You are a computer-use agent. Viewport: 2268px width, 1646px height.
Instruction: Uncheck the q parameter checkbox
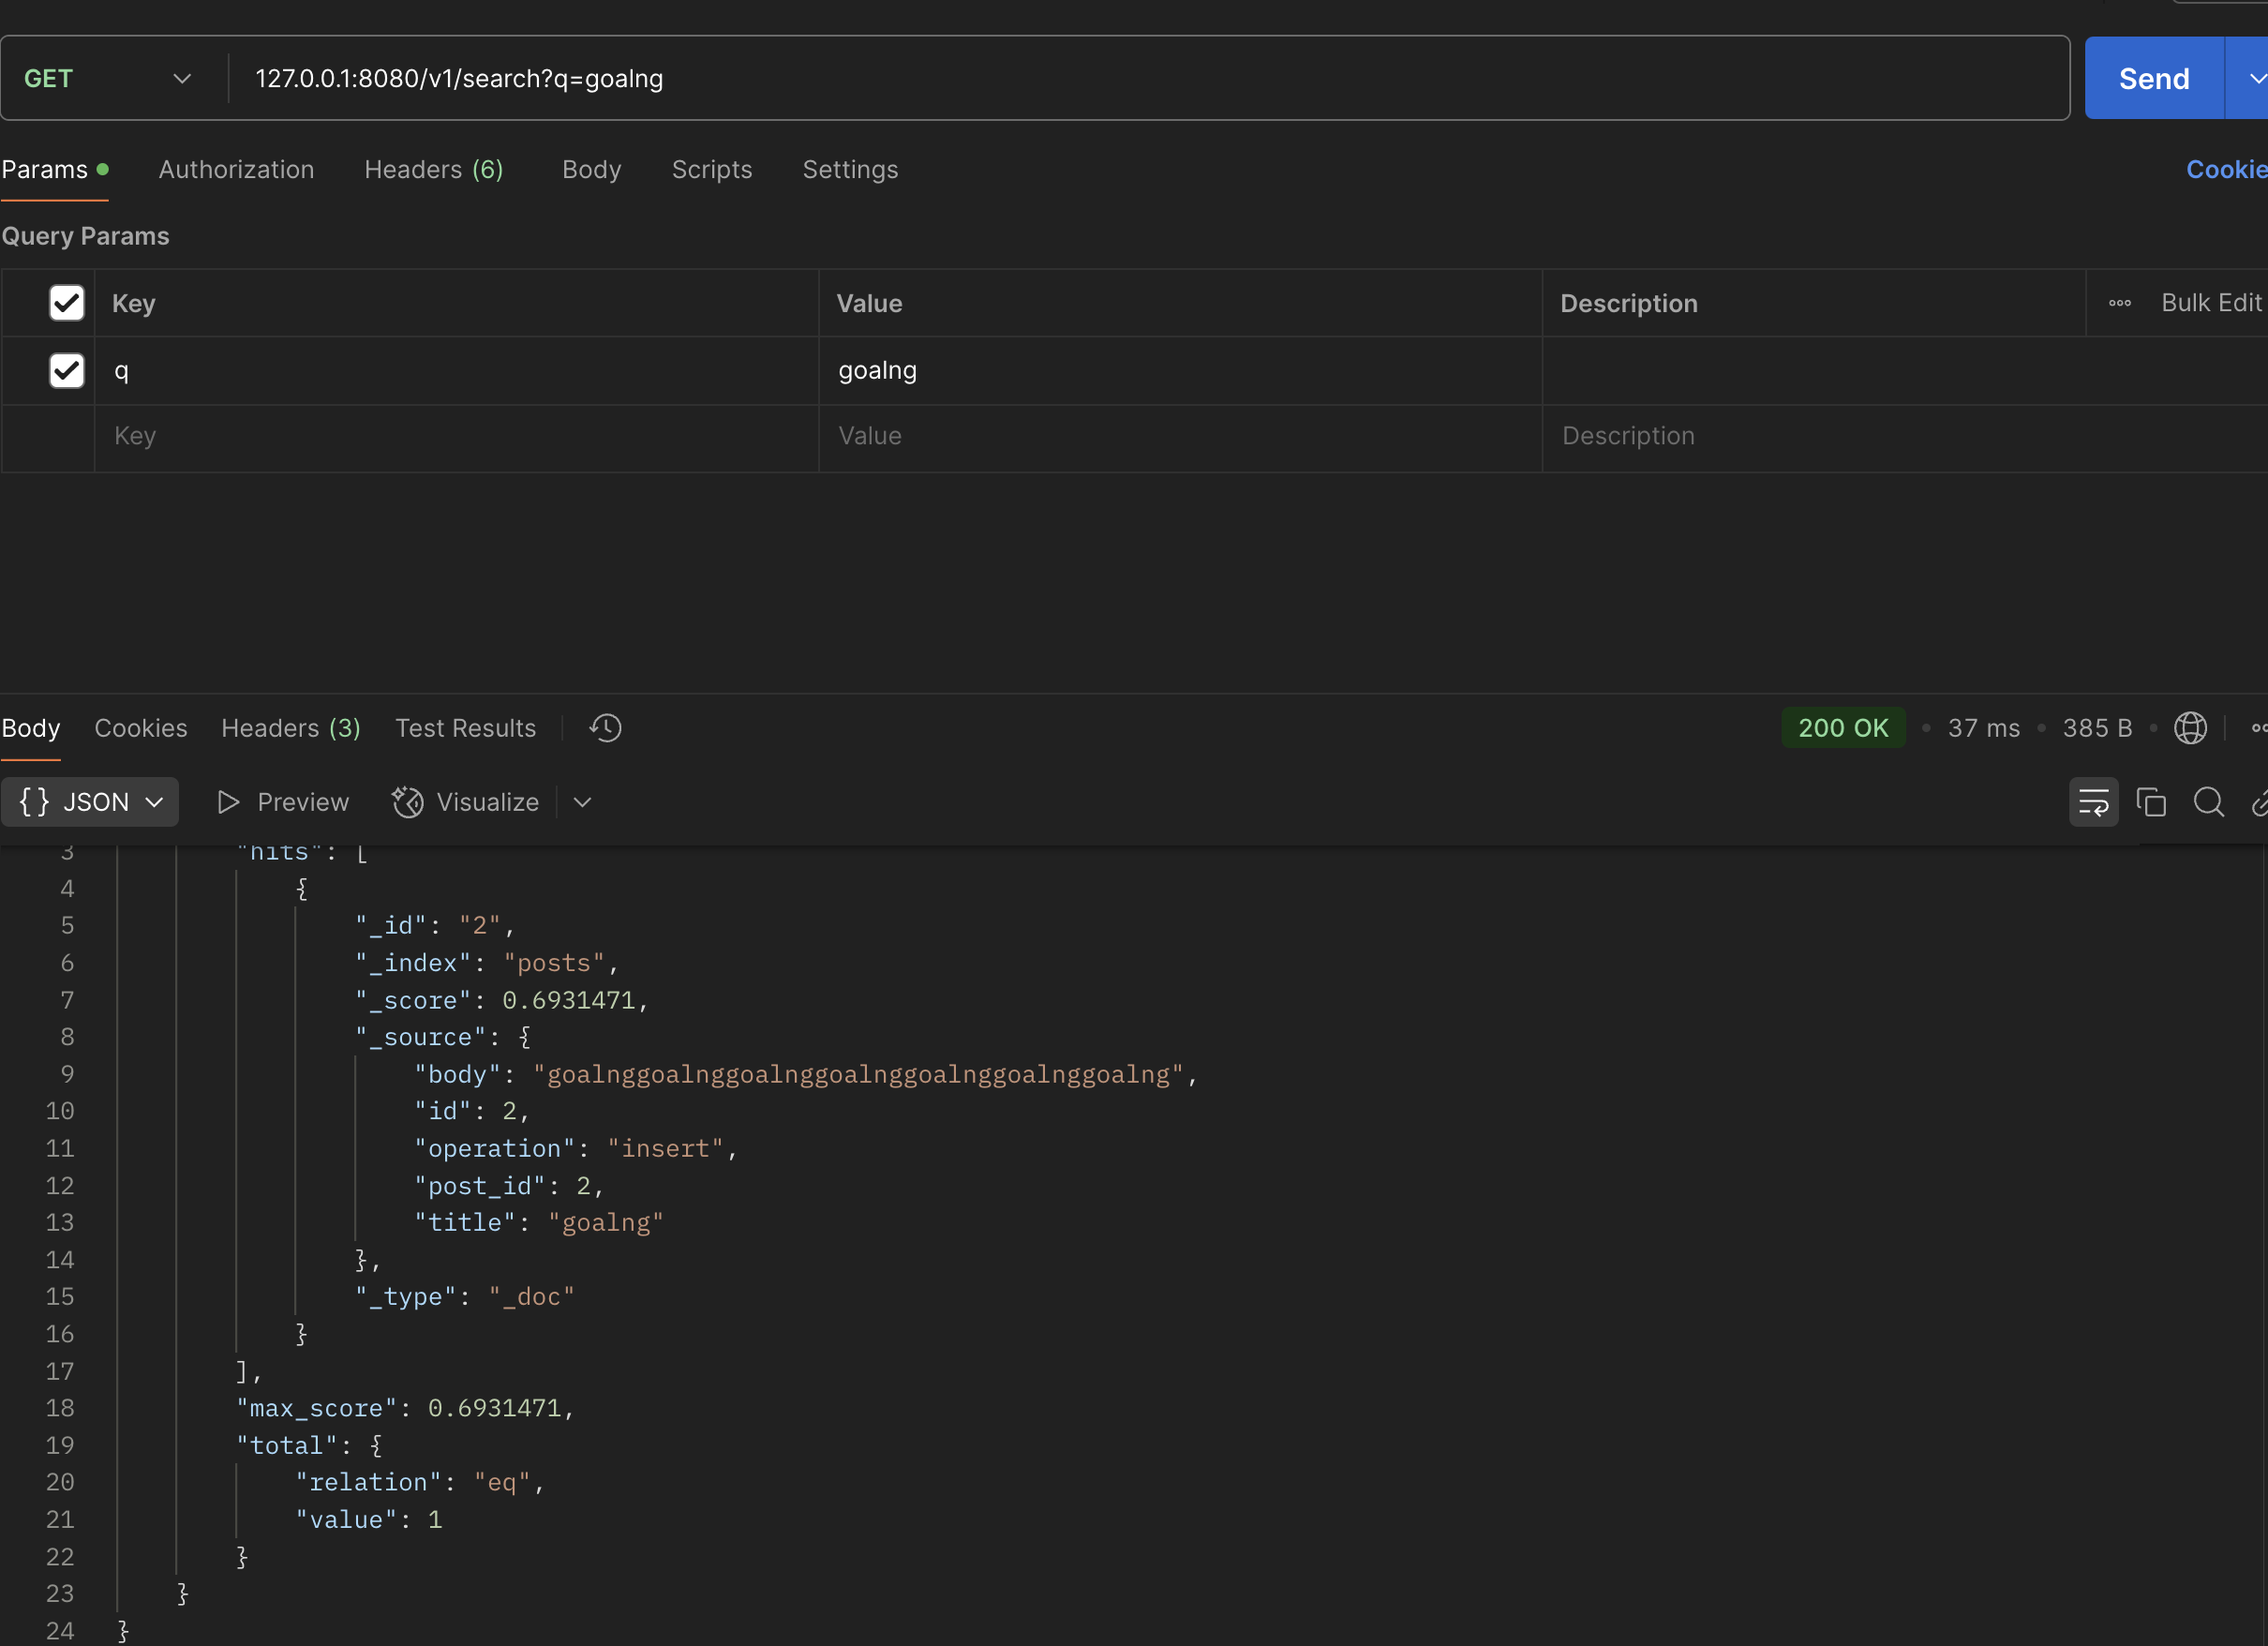tap(67, 370)
